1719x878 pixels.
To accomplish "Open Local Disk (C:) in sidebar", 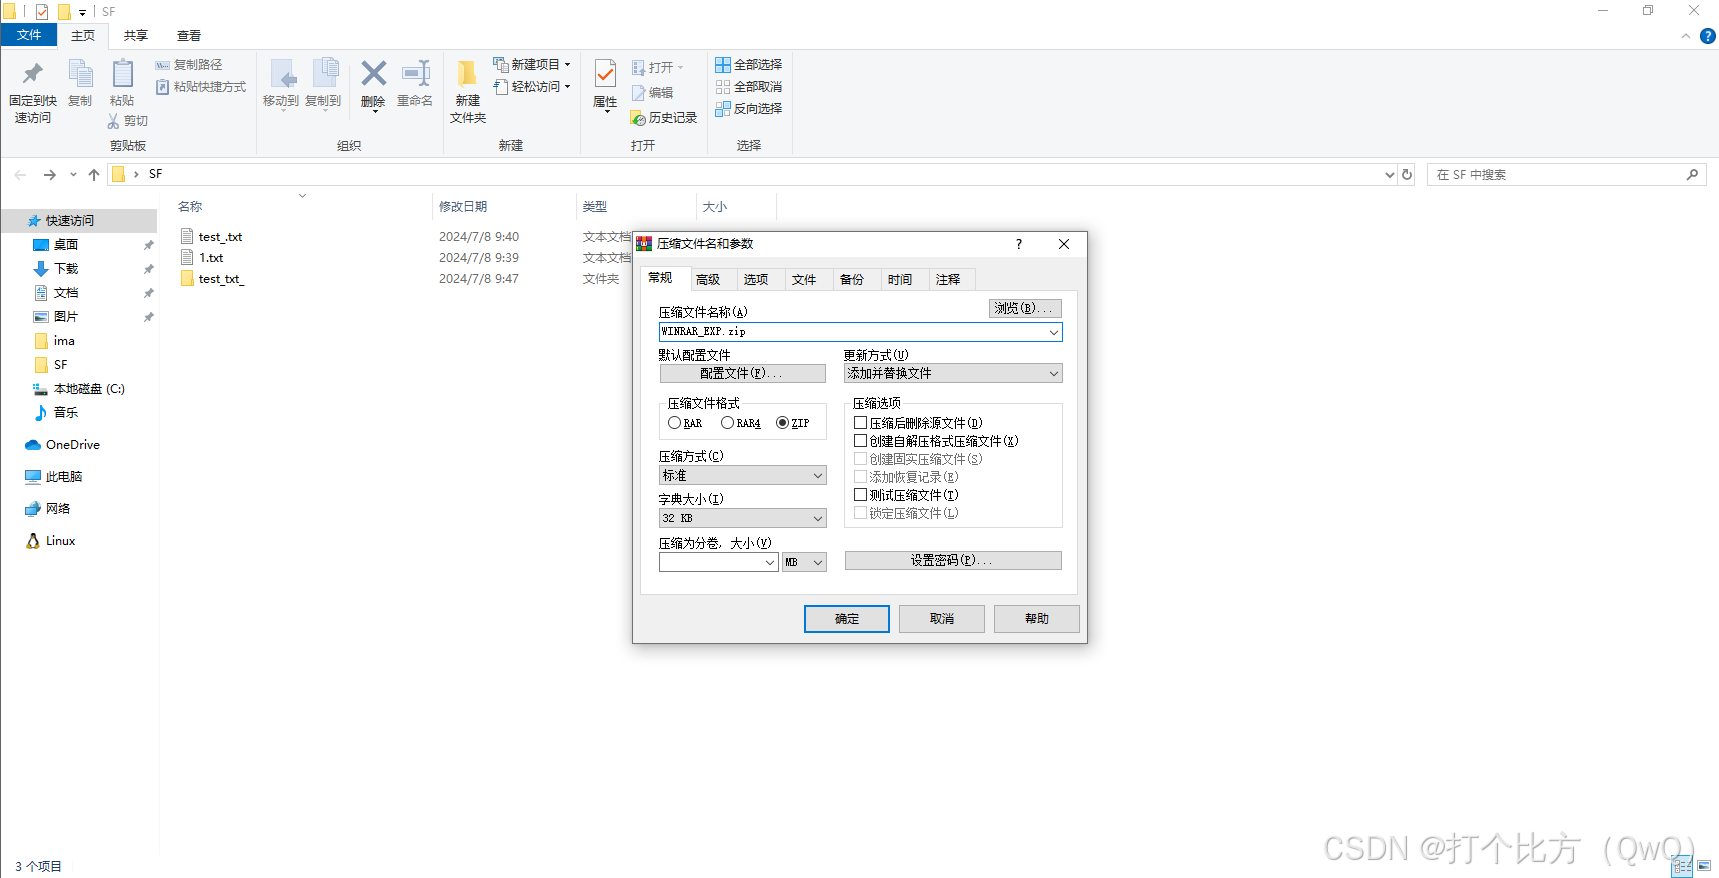I will 89,389.
